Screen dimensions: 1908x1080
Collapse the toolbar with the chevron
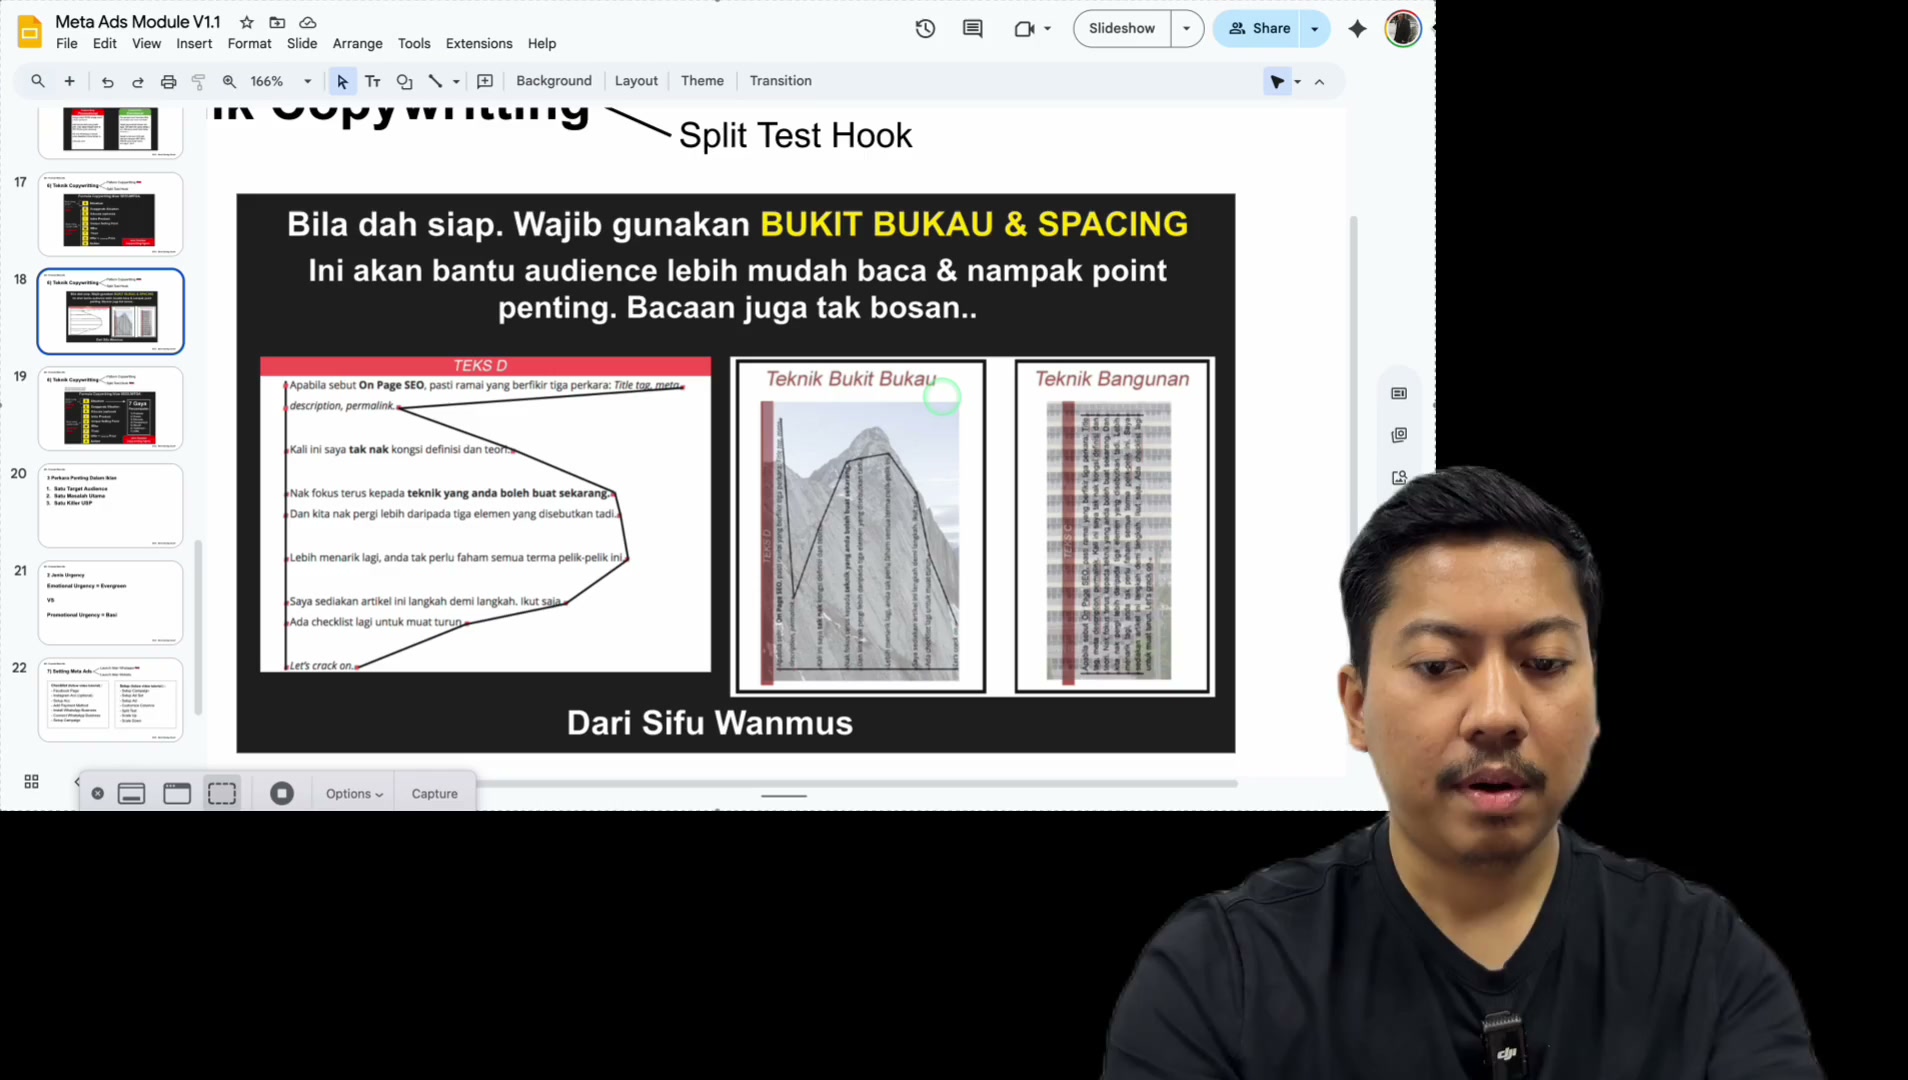click(x=1319, y=82)
